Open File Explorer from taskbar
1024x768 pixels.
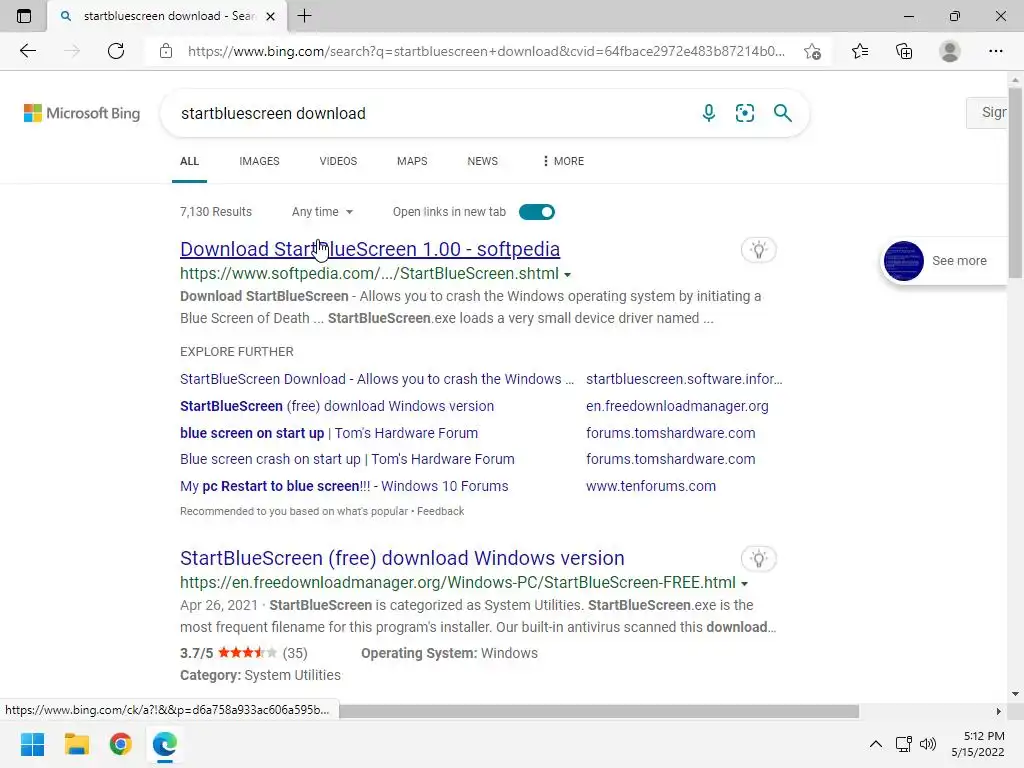pyautogui.click(x=76, y=744)
